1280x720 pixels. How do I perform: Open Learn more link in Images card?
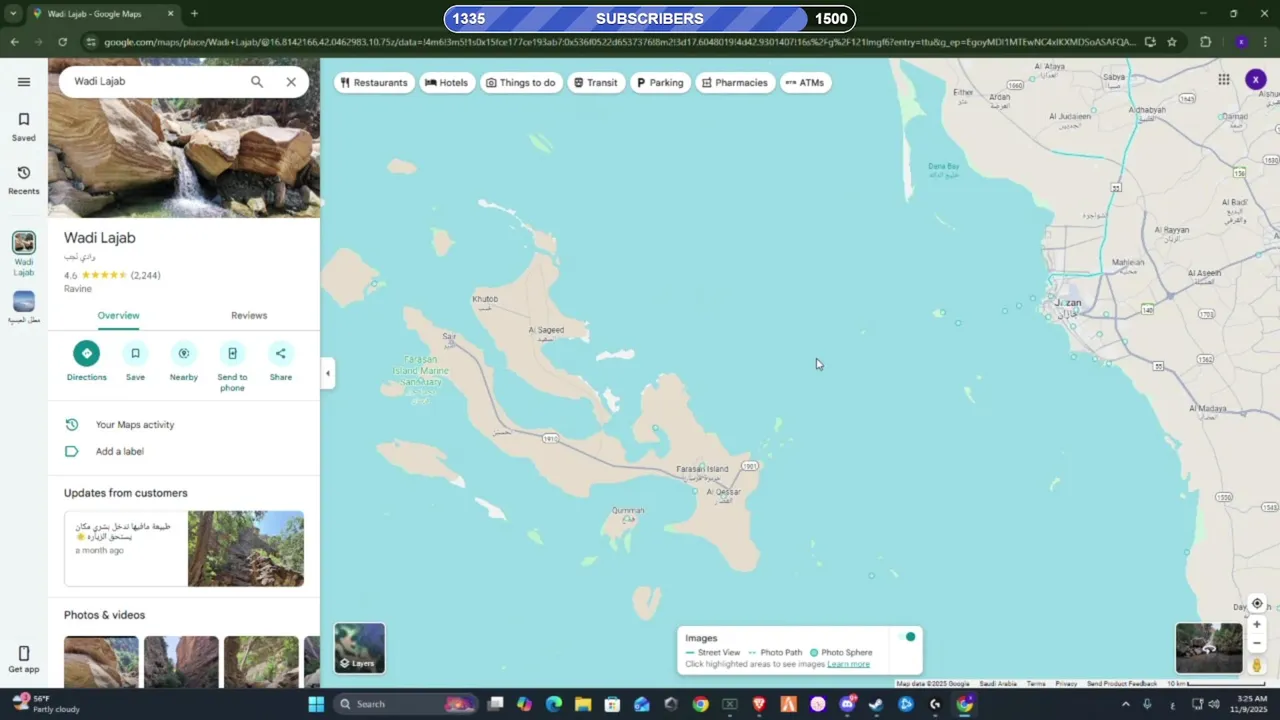848,664
